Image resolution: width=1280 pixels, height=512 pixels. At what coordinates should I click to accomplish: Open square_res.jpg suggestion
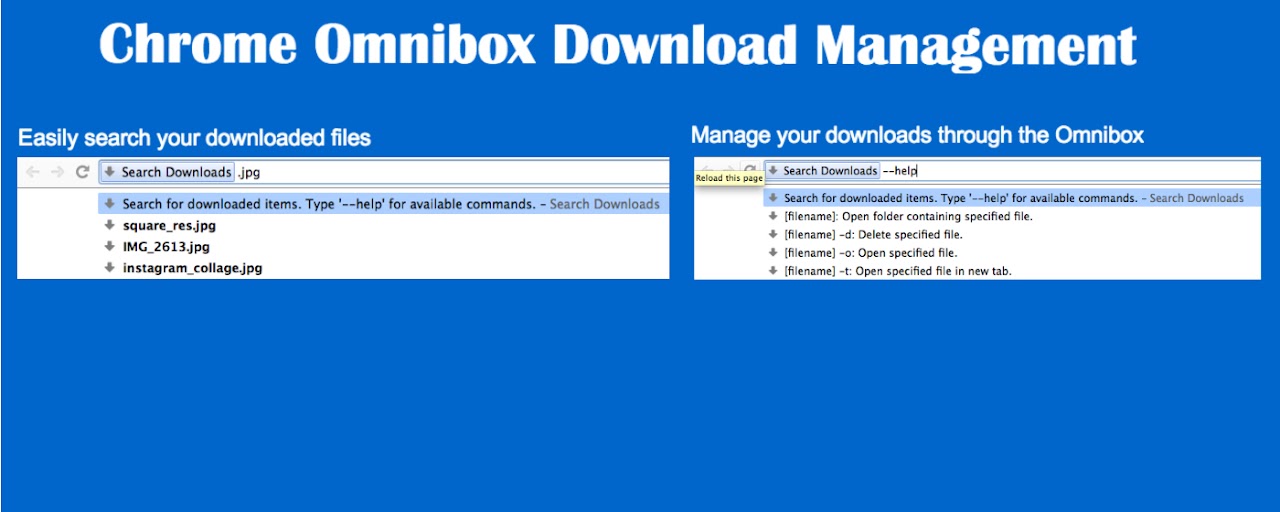click(169, 226)
